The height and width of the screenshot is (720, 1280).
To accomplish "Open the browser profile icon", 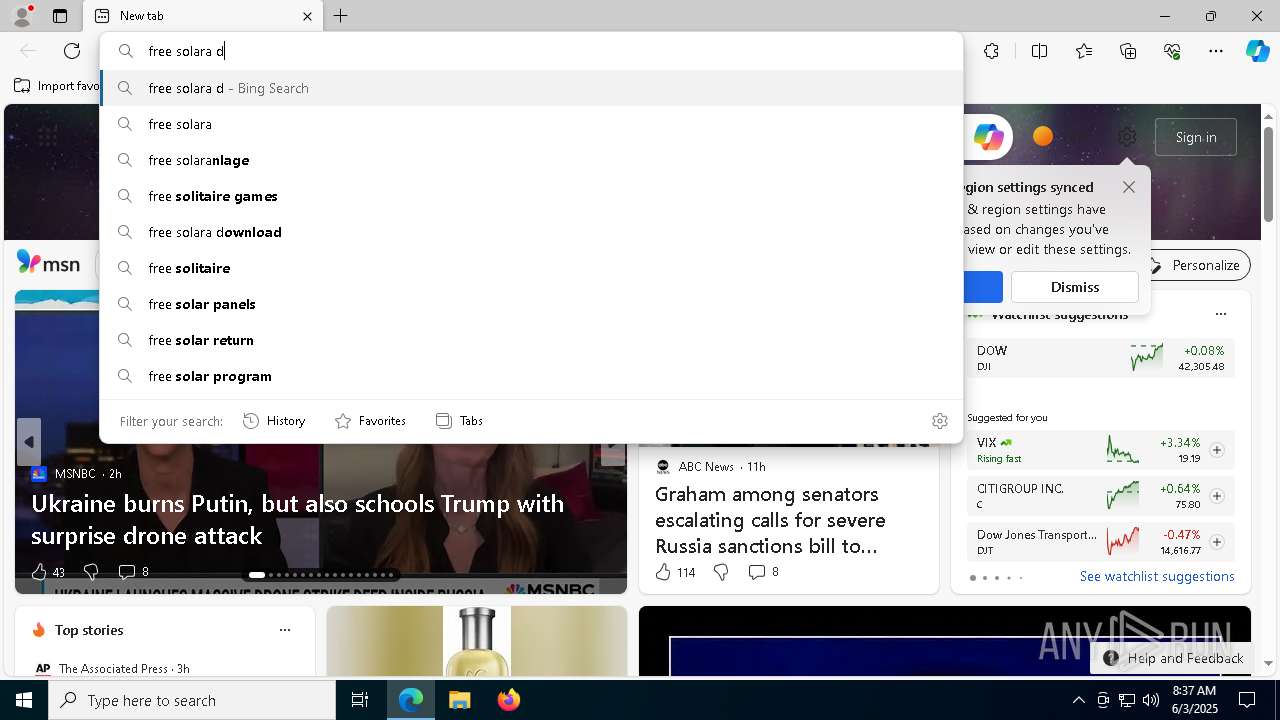I will point(21,16).
